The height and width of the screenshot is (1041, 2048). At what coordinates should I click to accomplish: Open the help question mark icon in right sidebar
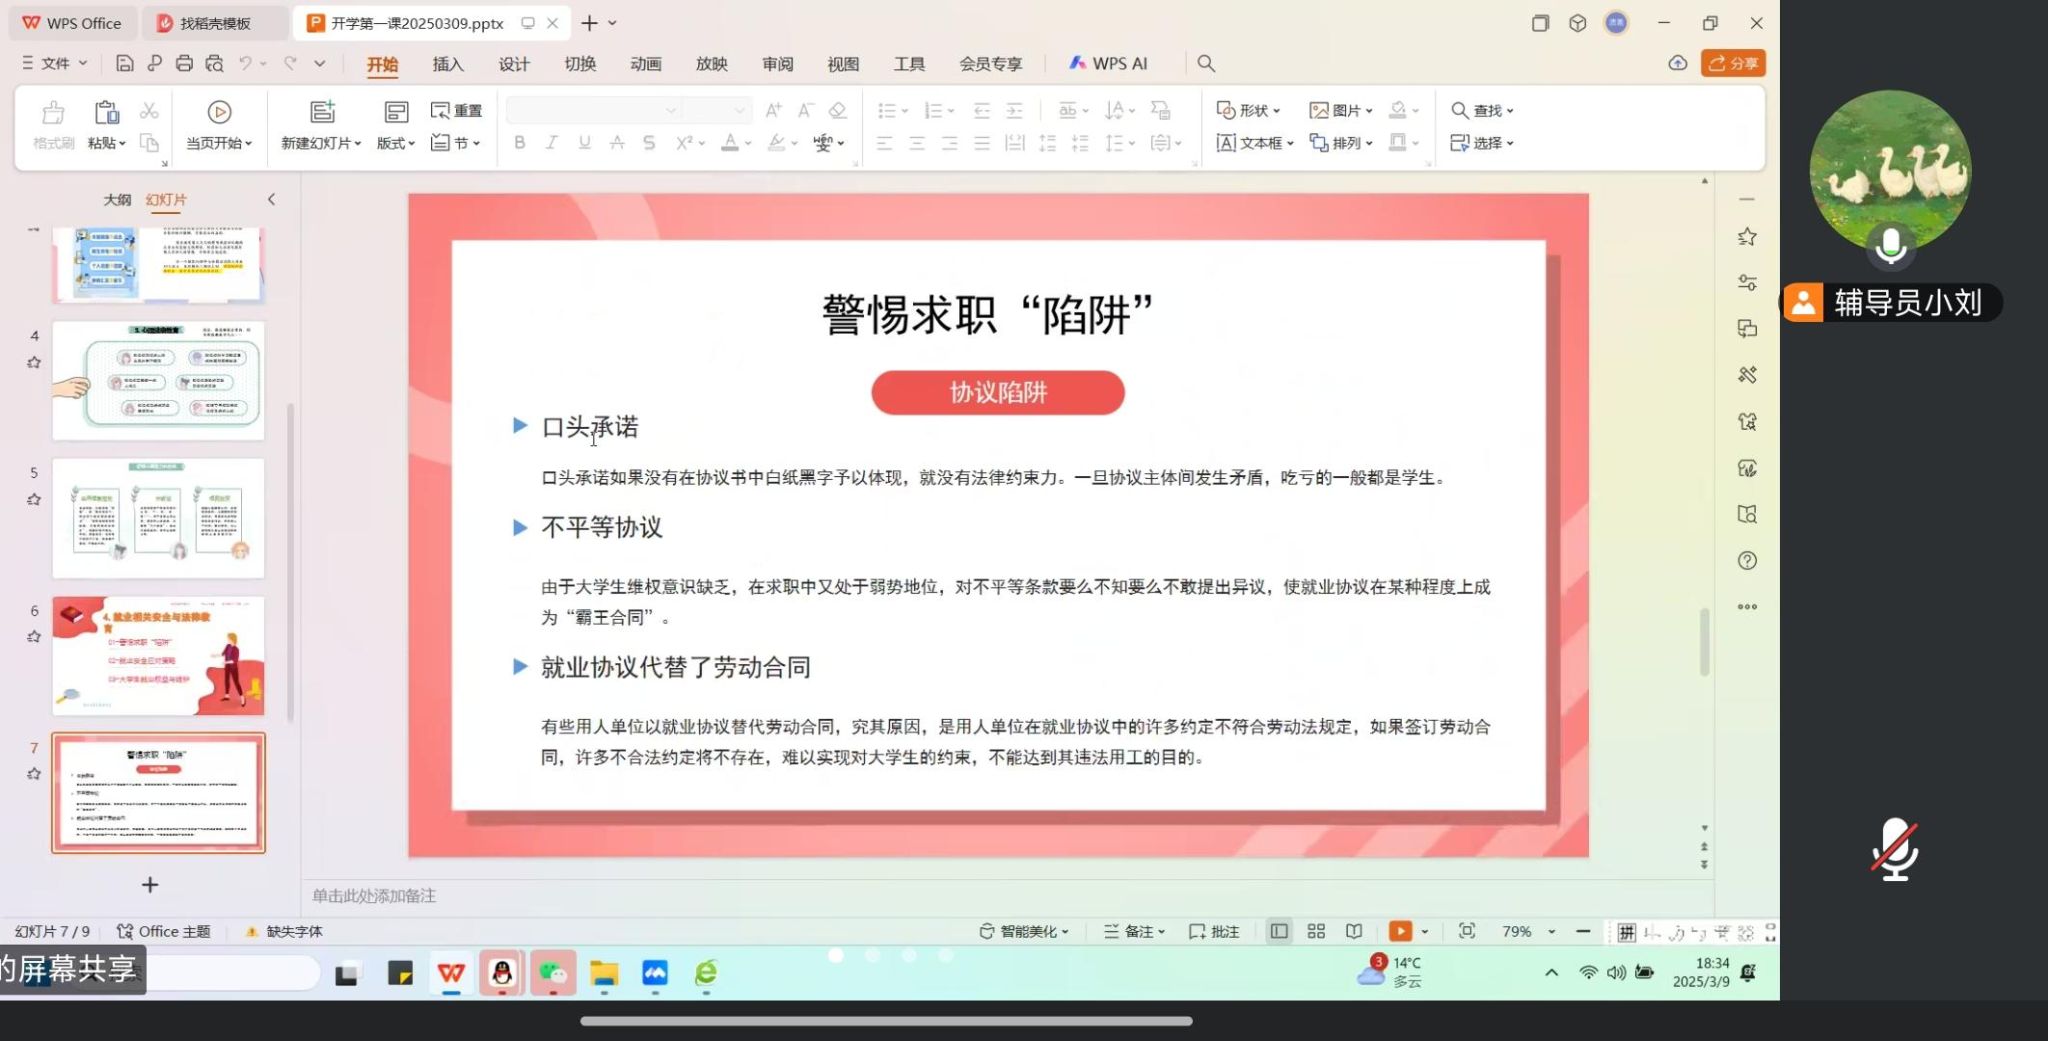click(x=1747, y=561)
